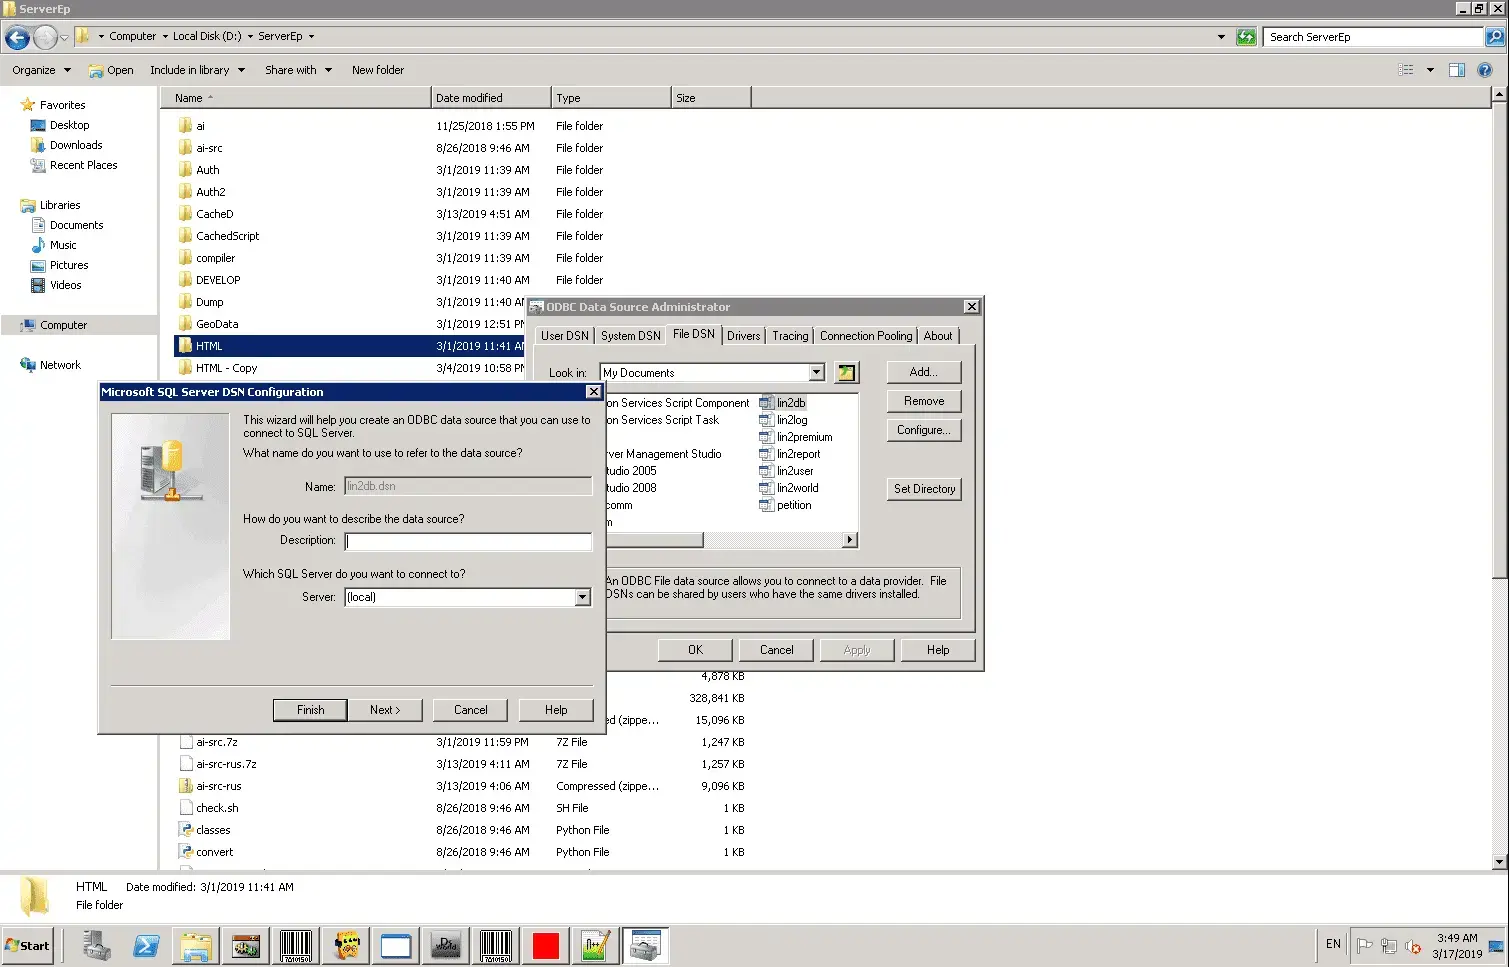Viewport: 1509px width, 967px height.
Task: Click the Forward navigation arrow in Explorer
Action: pos(46,38)
